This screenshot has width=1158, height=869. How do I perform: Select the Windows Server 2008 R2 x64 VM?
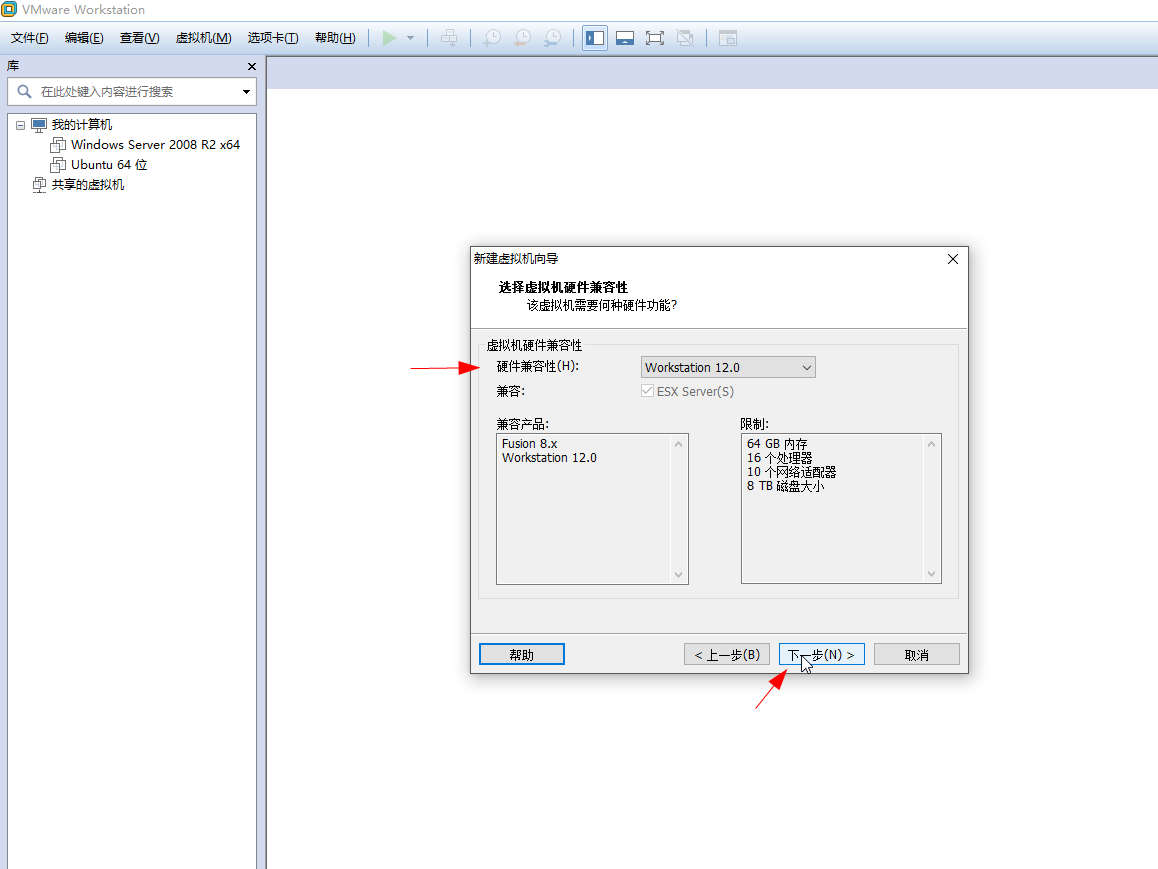[155, 145]
